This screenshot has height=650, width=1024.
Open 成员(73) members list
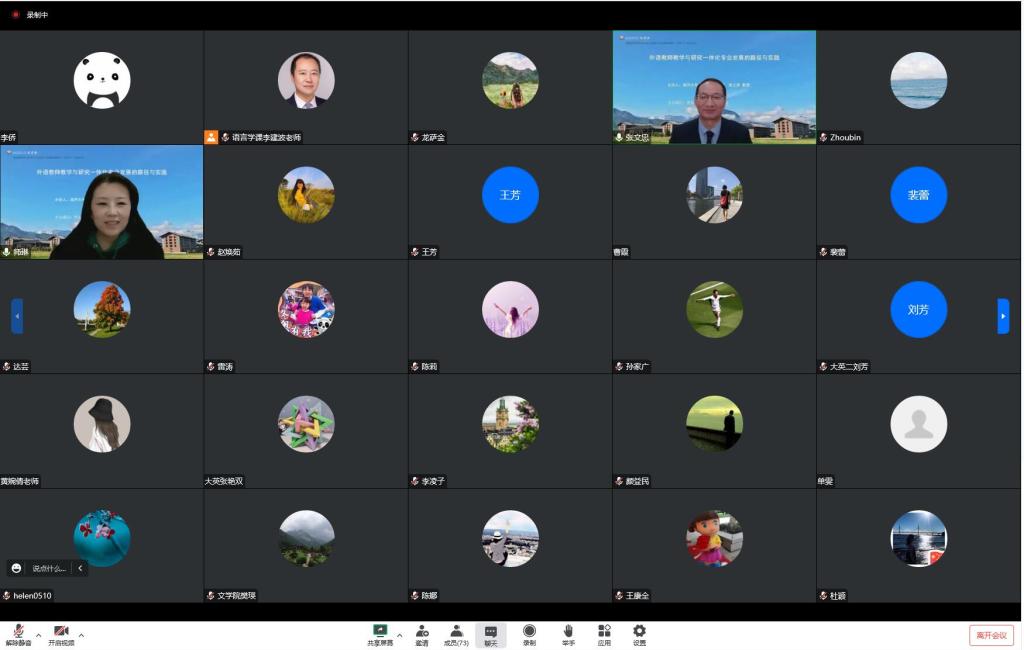(456, 634)
